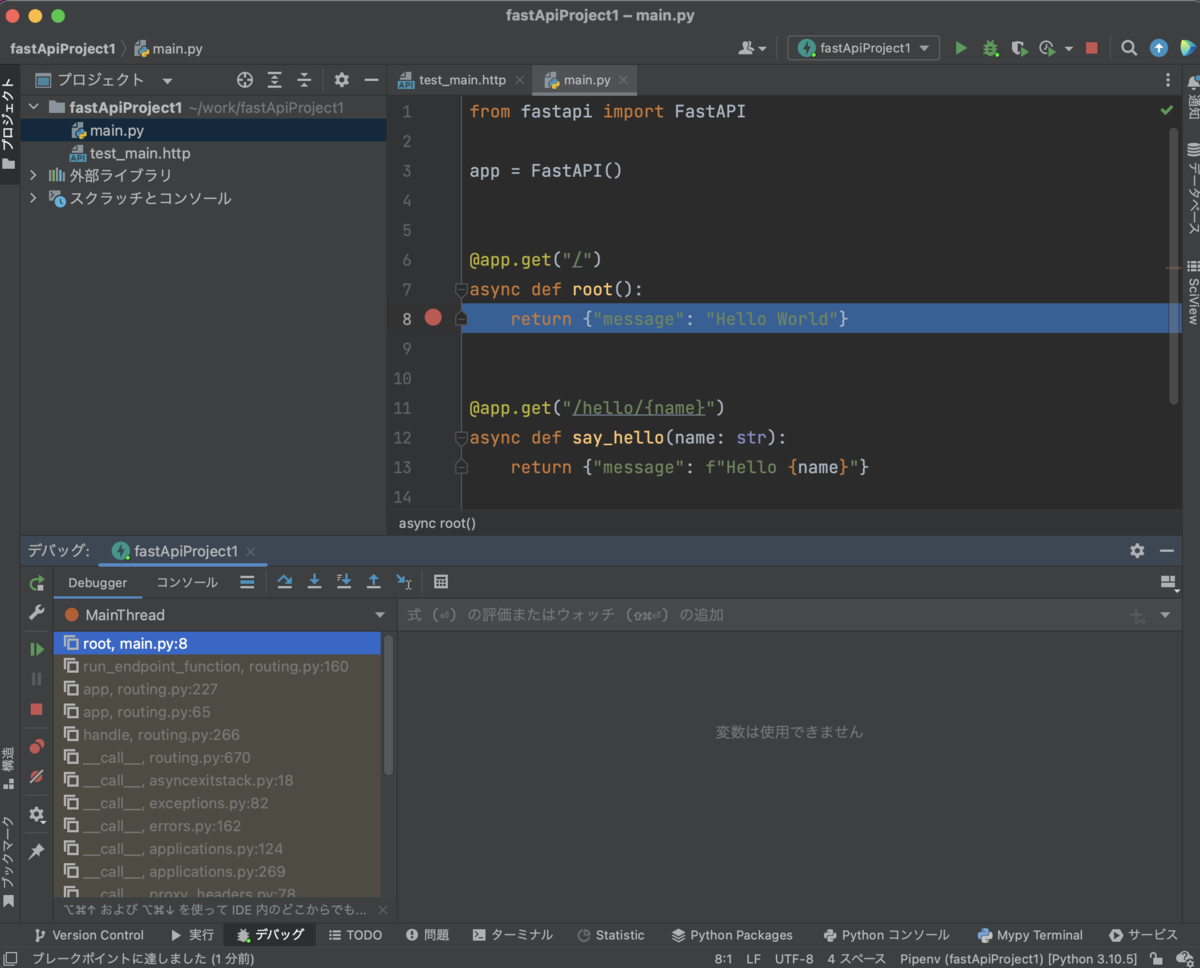Open the MainThread thread selector dropdown

[x=380, y=615]
